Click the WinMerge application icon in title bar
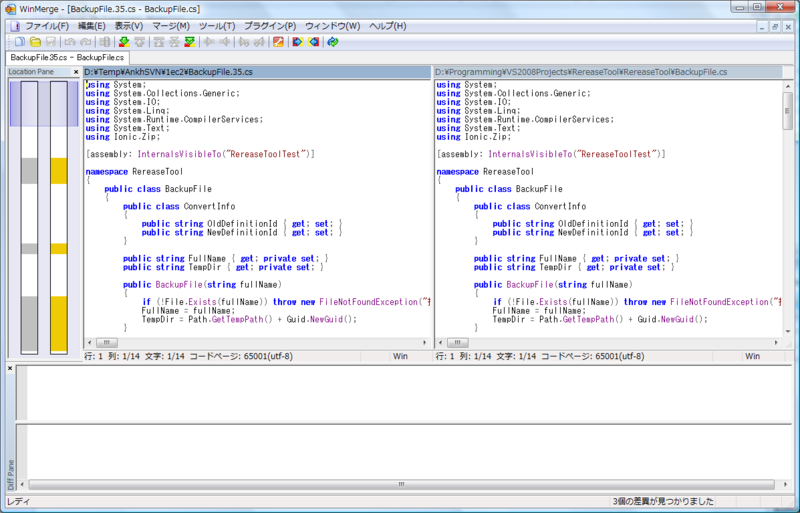800x513 pixels. pos(10,9)
